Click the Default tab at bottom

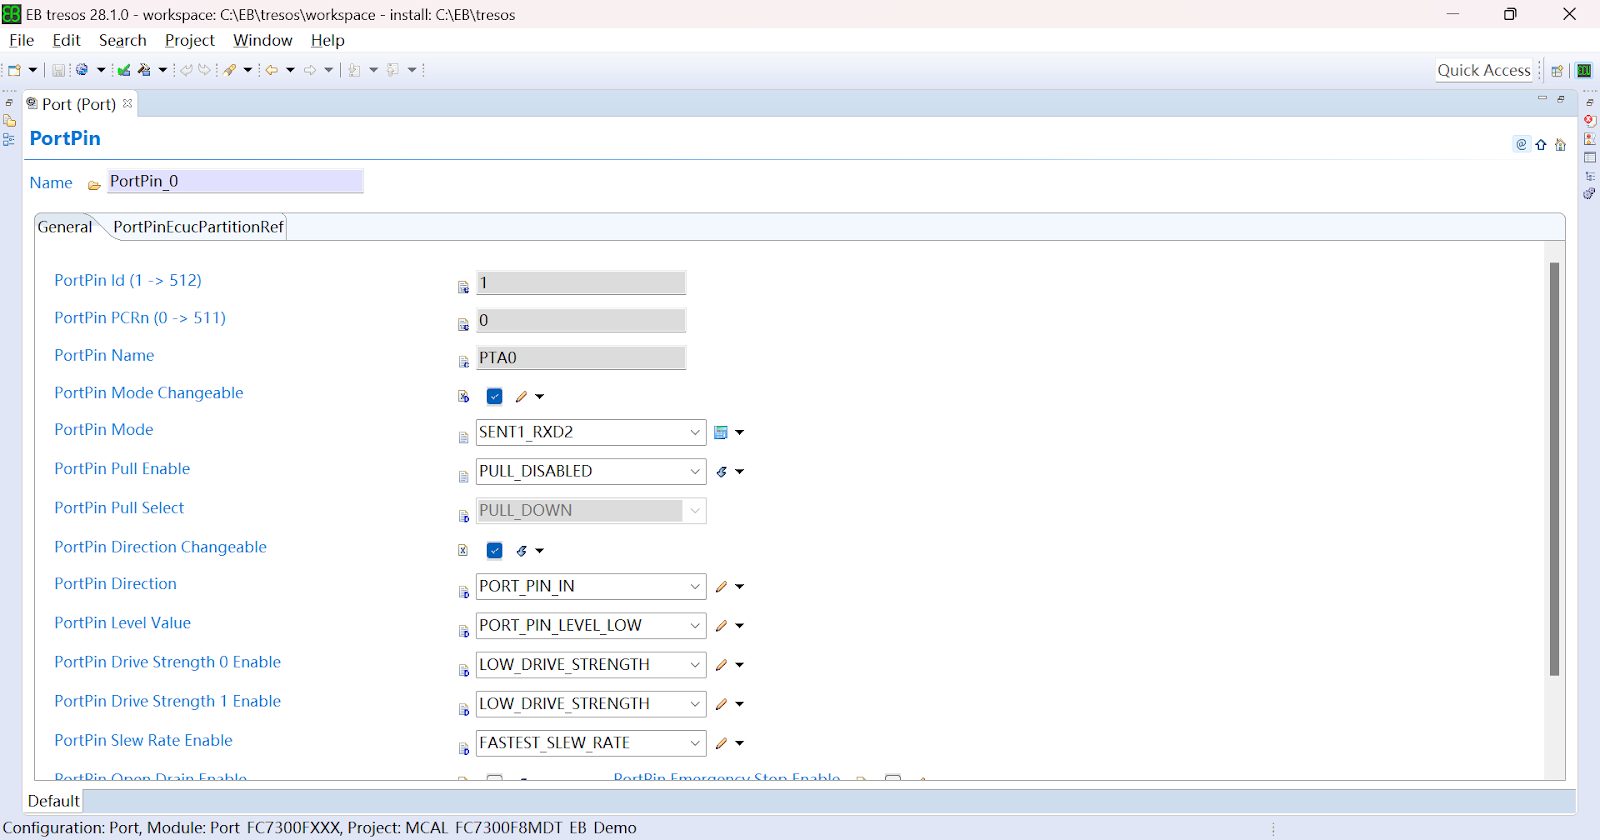tap(54, 801)
